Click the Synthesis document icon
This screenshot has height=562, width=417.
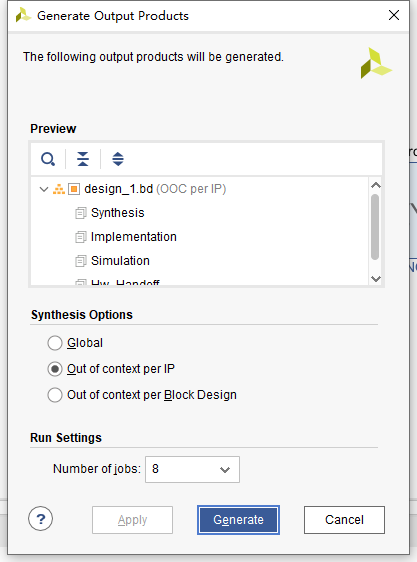[81, 213]
